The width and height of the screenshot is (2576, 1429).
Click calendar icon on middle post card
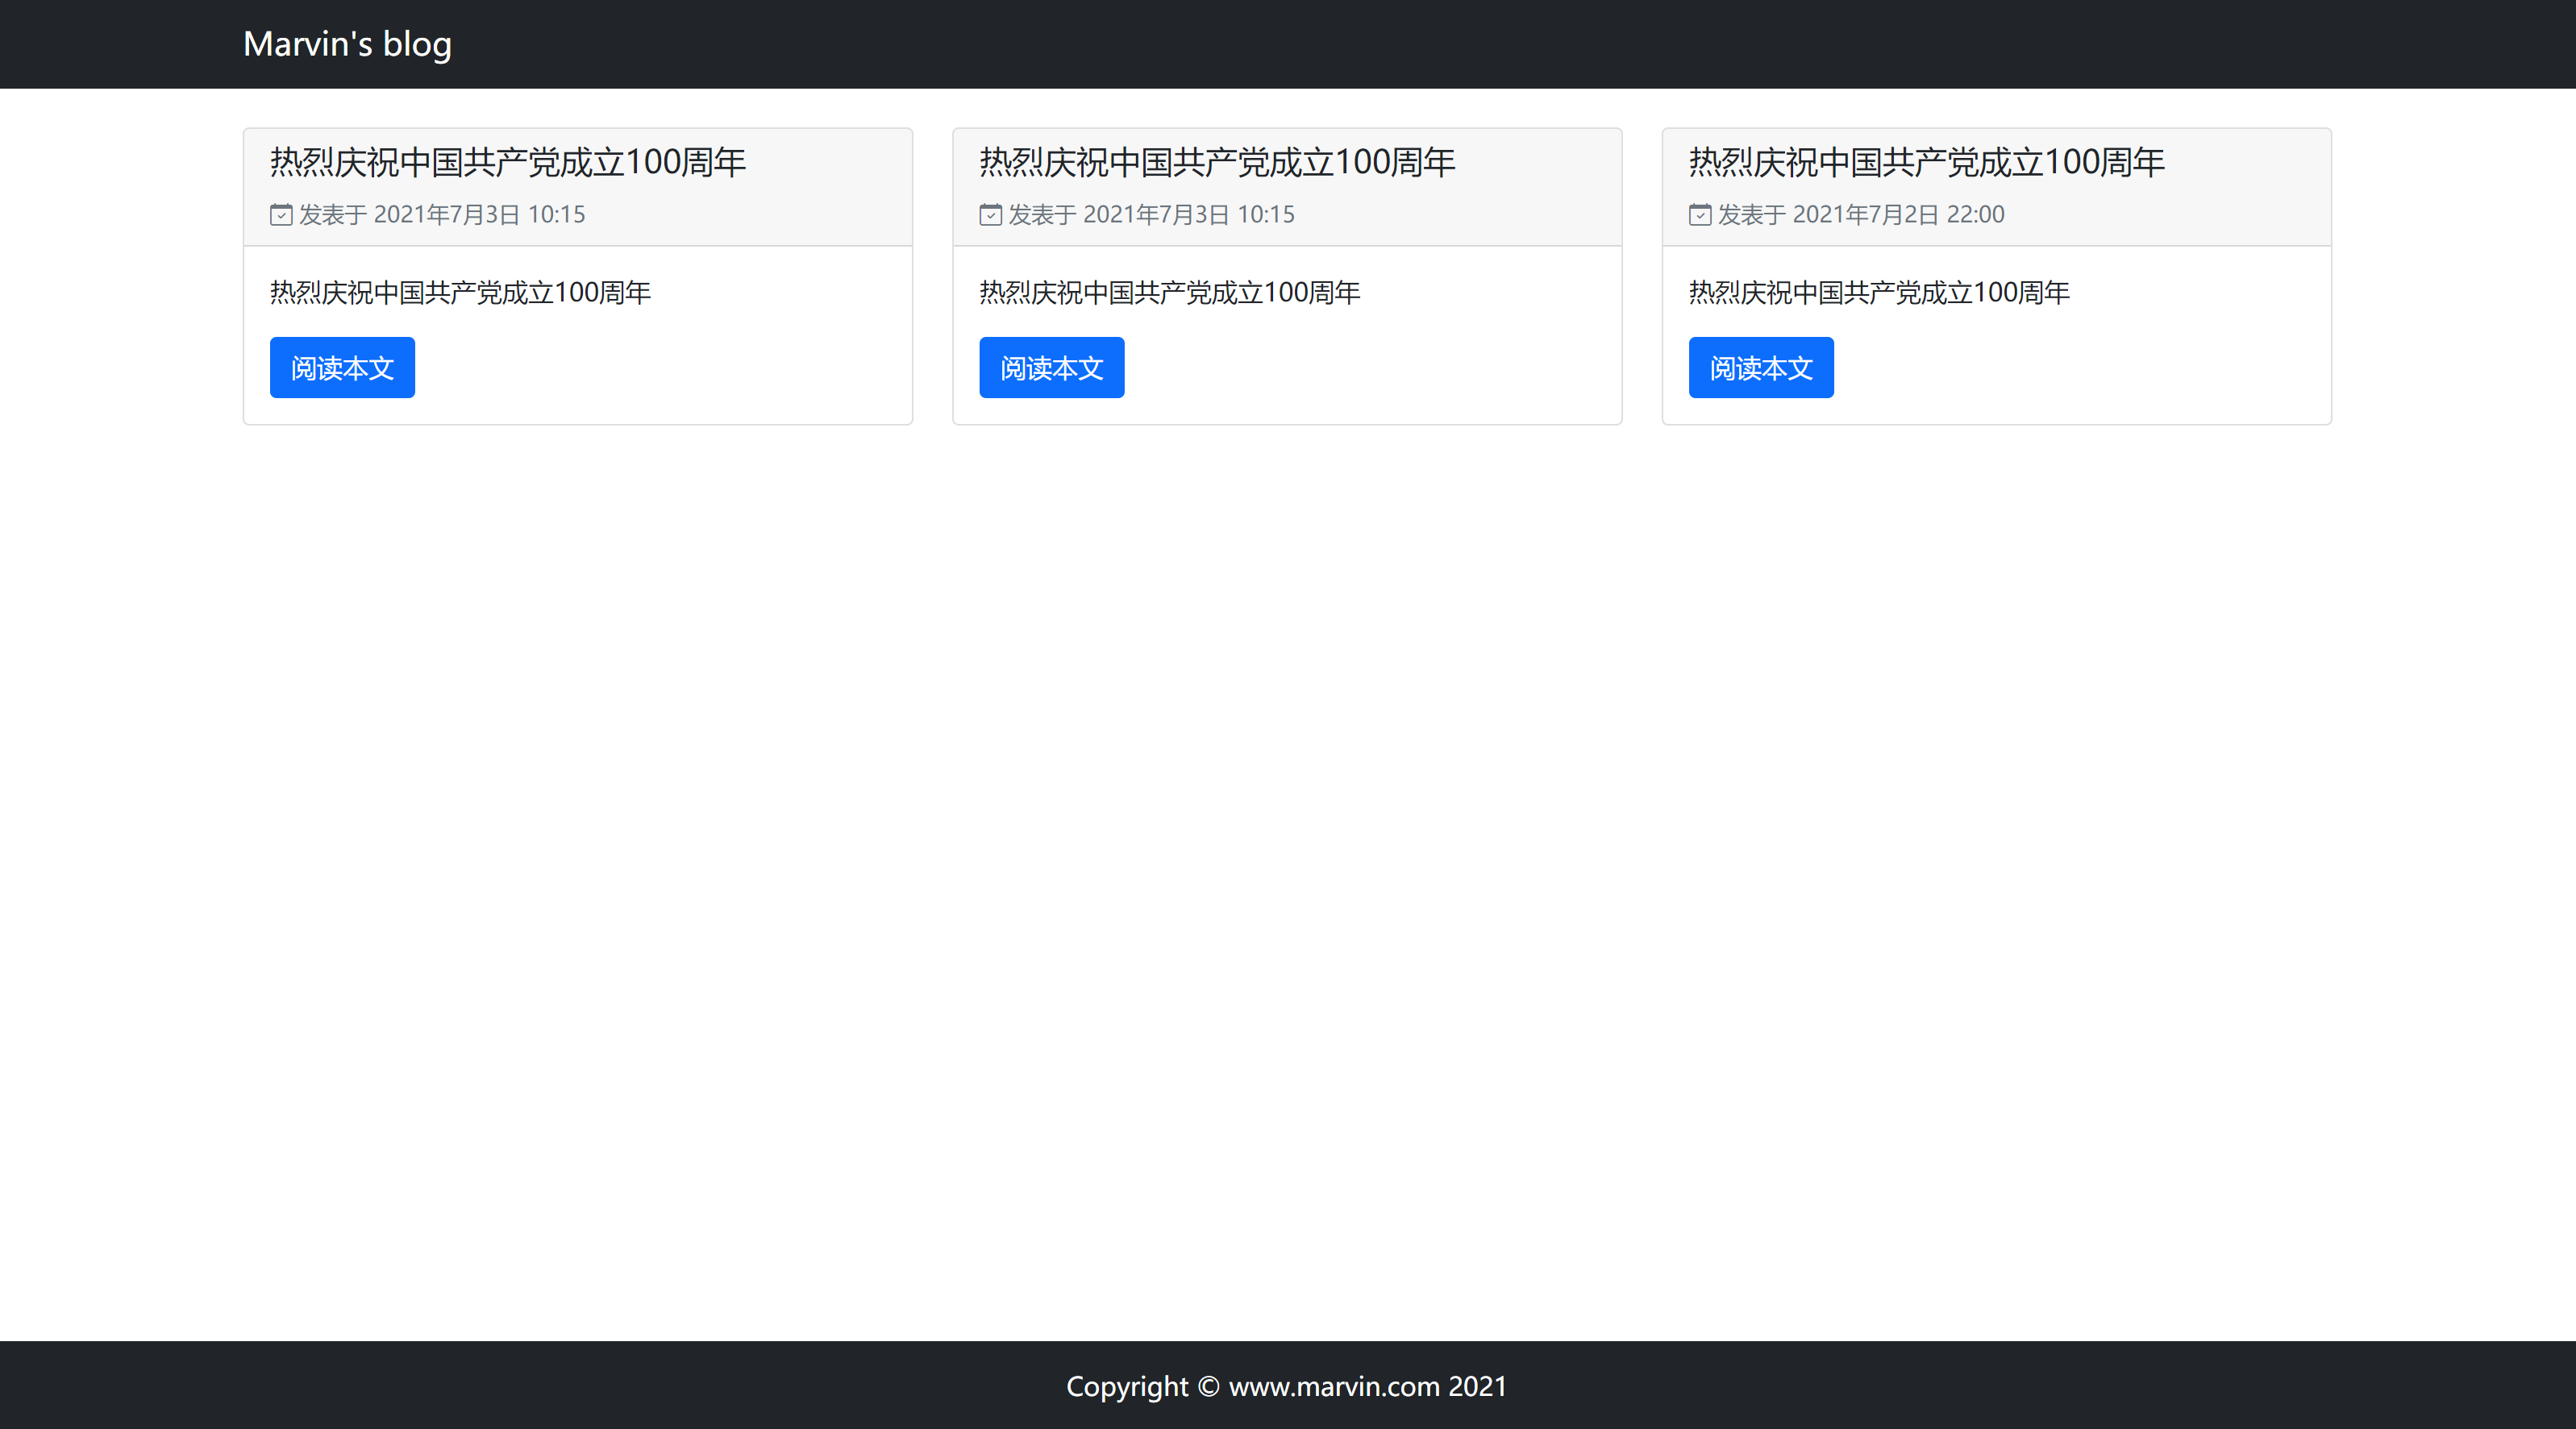click(x=990, y=215)
